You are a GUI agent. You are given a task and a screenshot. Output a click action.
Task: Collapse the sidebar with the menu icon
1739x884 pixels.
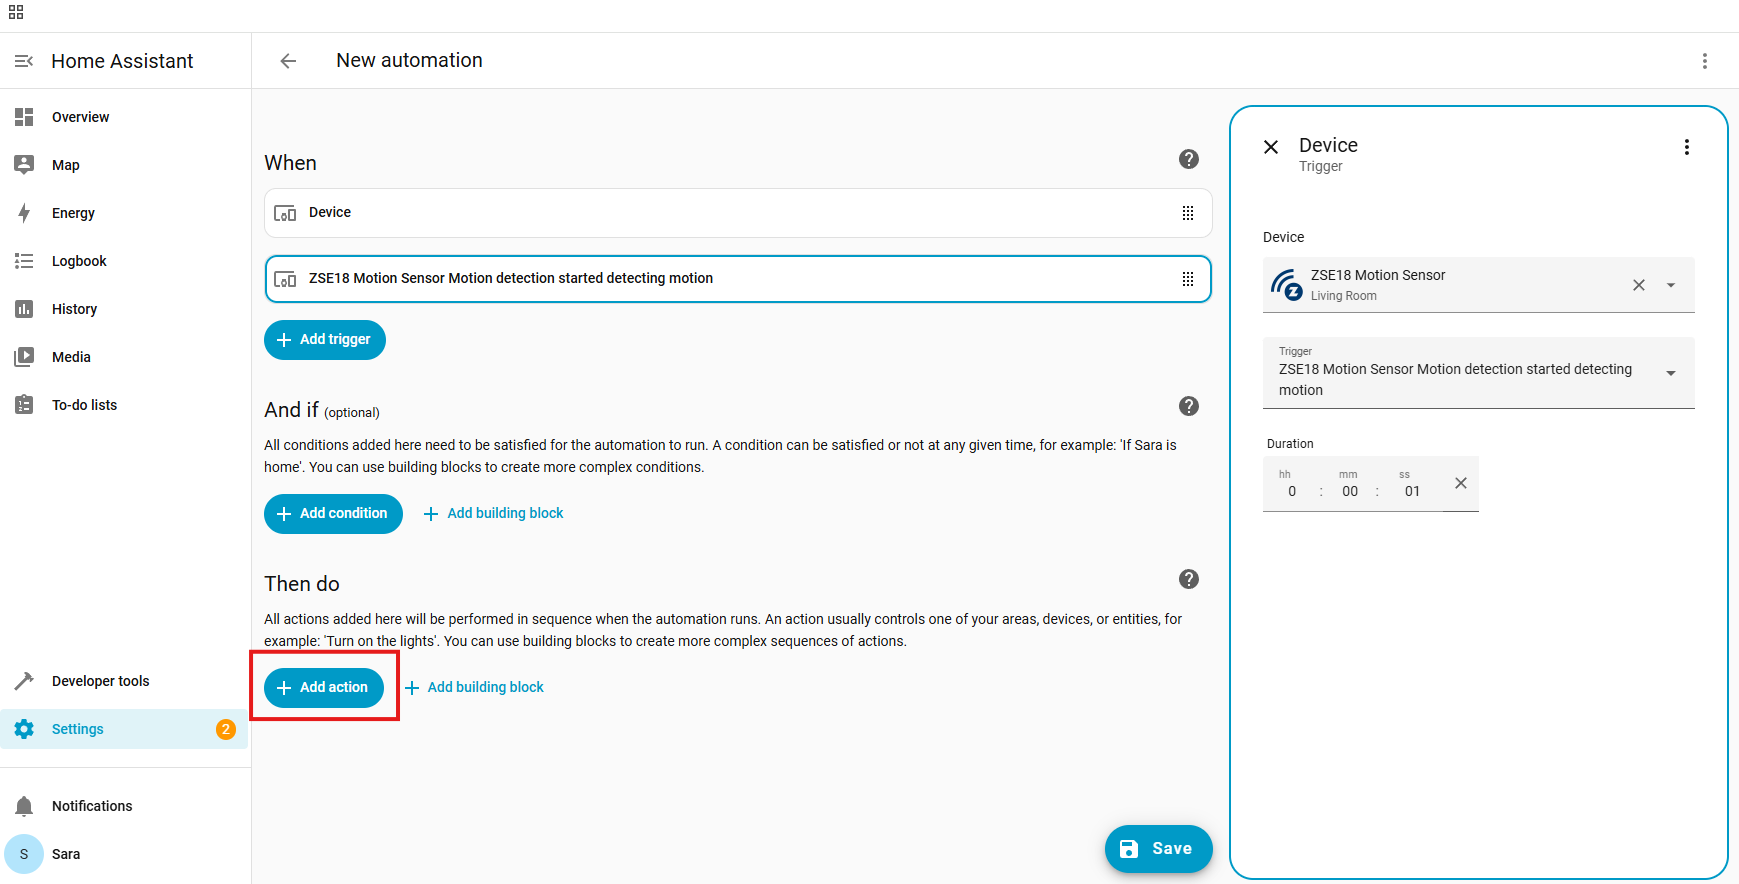24,61
